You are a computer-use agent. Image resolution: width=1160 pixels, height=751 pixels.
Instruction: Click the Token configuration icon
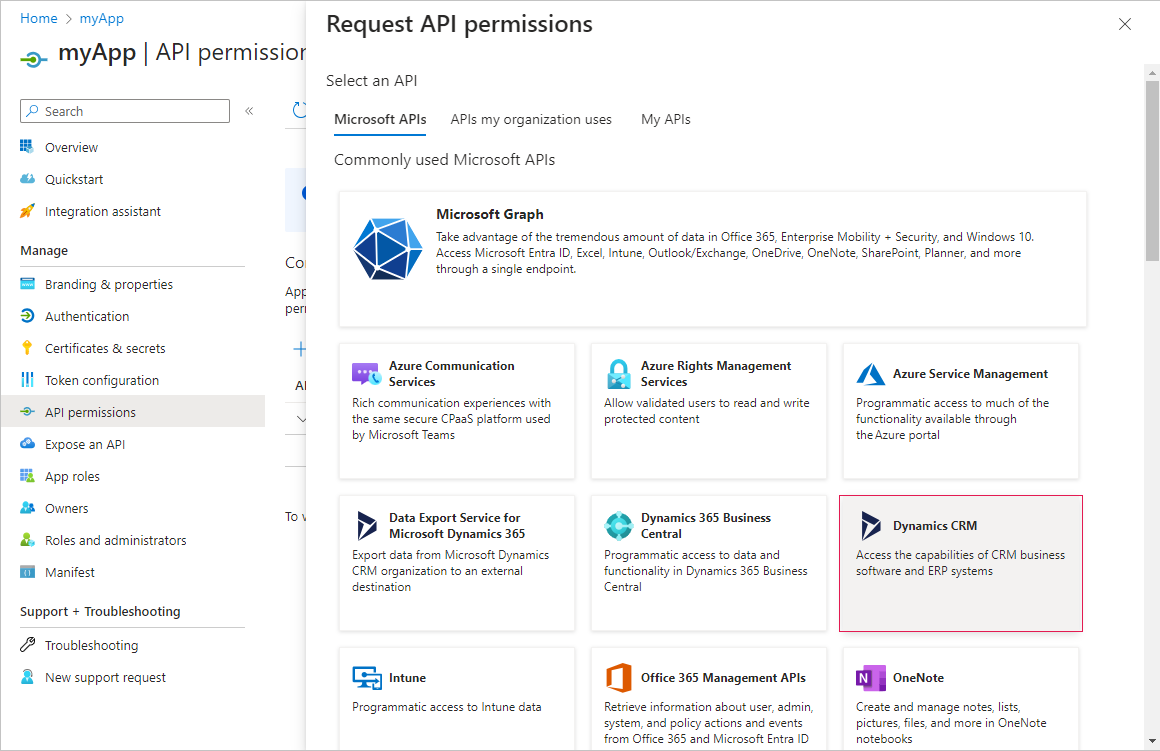(x=27, y=380)
